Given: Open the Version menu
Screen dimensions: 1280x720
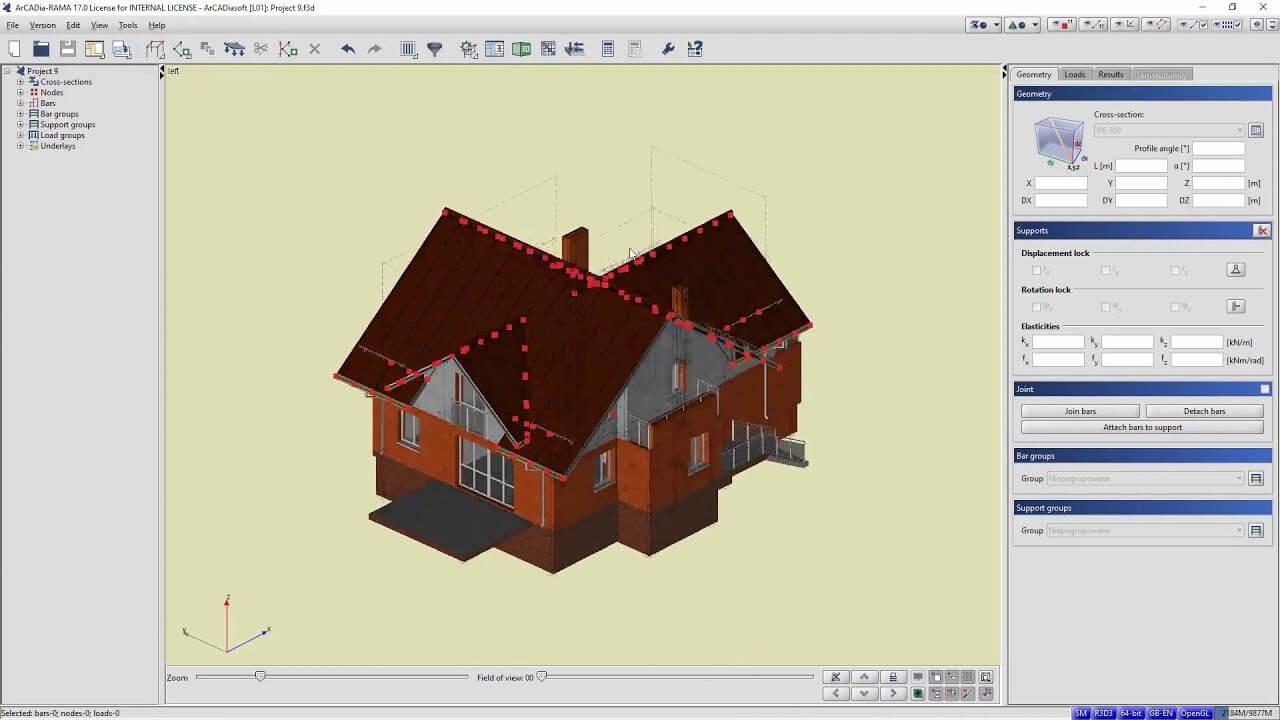Looking at the screenshot, I should (x=43, y=25).
